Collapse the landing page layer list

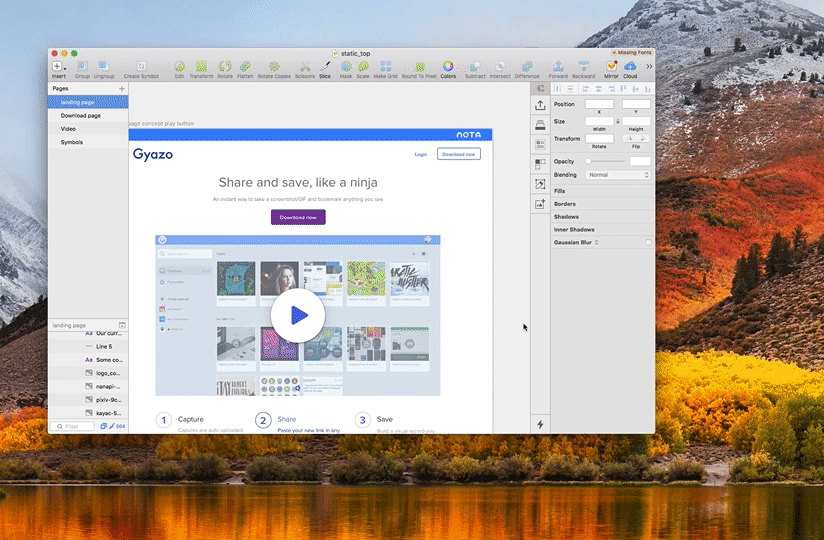pyautogui.click(x=122, y=325)
